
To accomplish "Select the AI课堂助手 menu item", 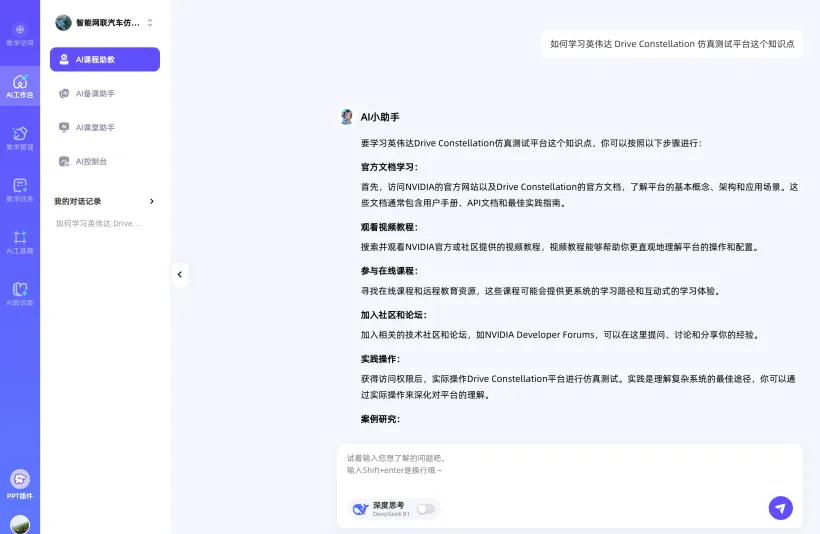I will [x=105, y=128].
